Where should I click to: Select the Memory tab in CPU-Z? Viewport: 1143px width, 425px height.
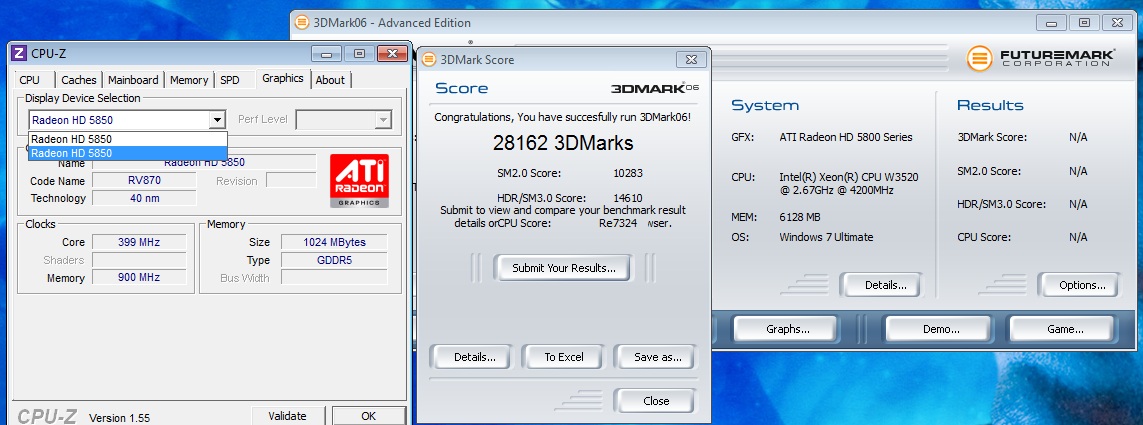[190, 80]
